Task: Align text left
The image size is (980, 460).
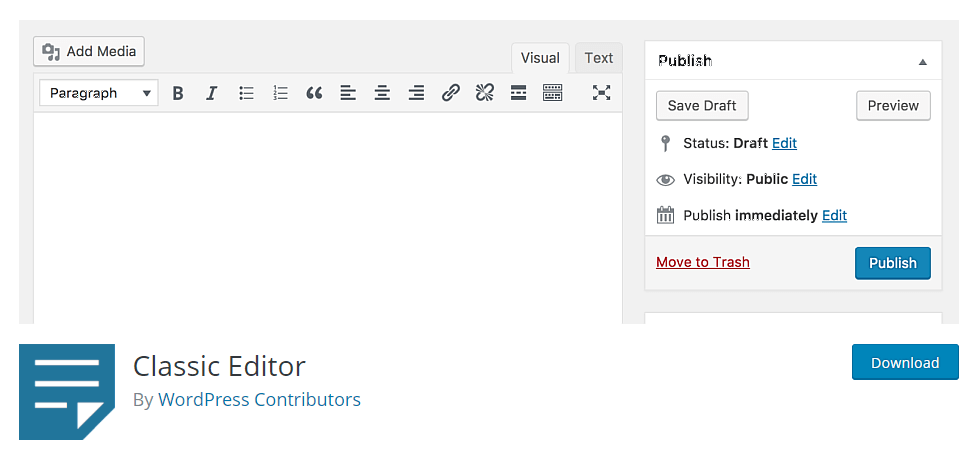Action: [348, 93]
